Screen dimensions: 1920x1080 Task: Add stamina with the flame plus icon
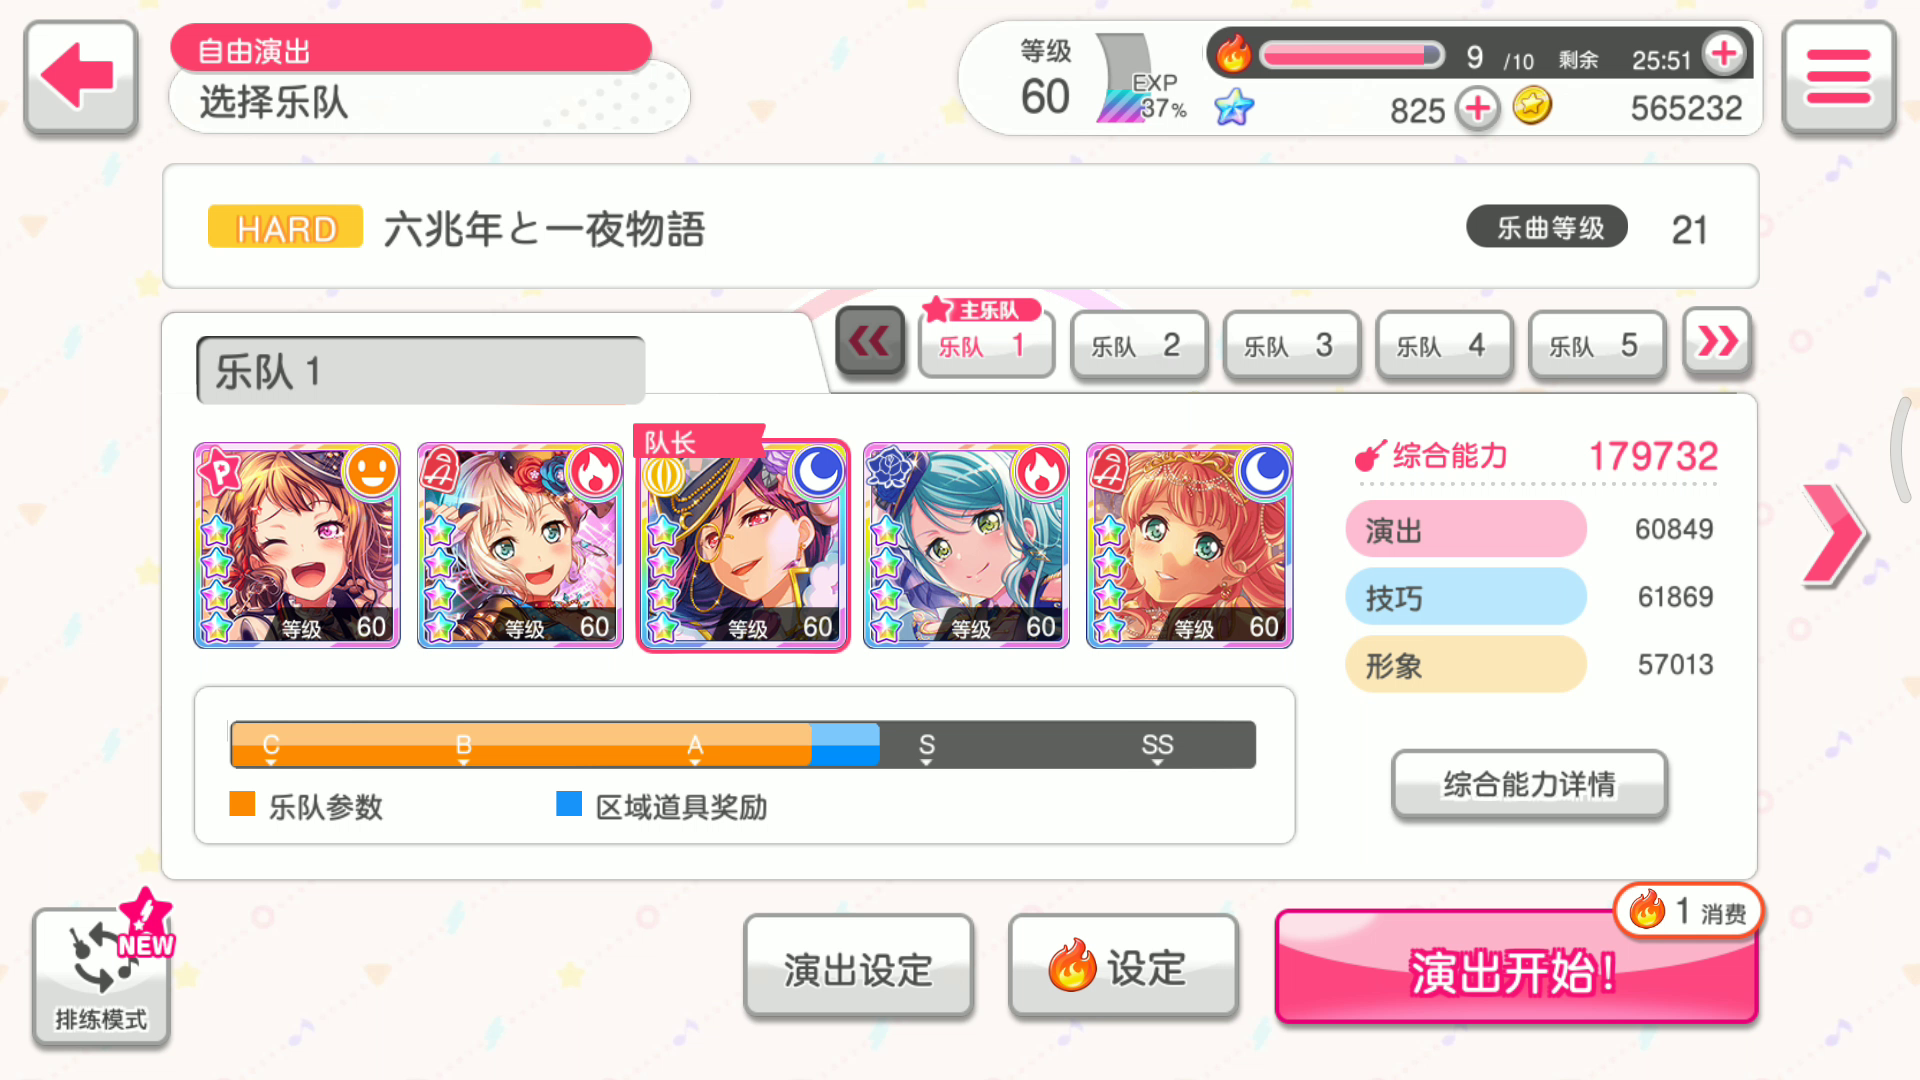tap(1724, 53)
